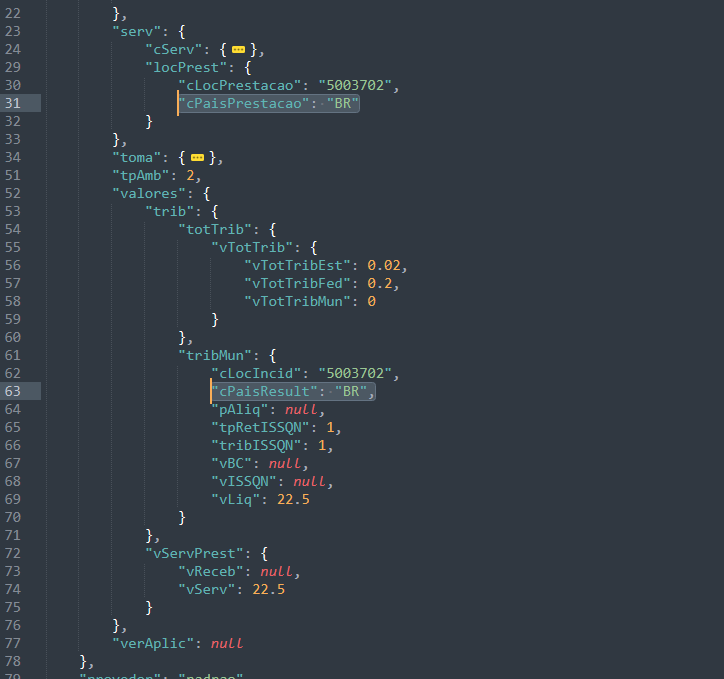The image size is (724, 679).
Task: Place cursor on "cPaisPrestacao" key
Action: point(240,103)
